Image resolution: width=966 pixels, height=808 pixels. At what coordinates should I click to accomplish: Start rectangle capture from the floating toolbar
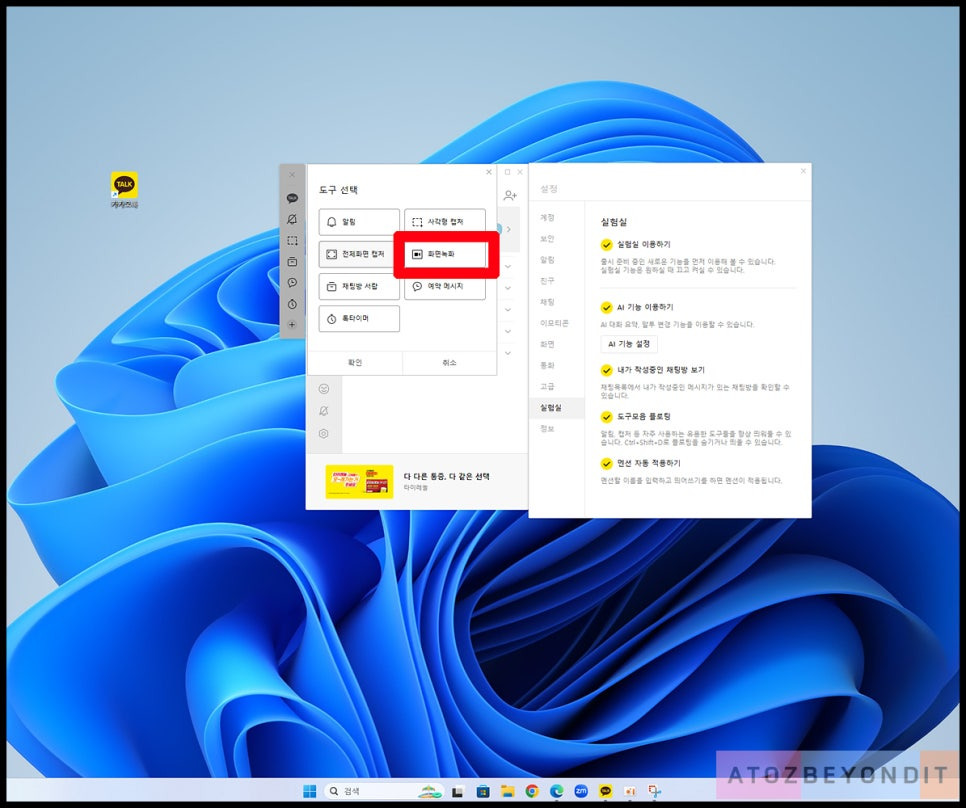pyautogui.click(x=292, y=241)
